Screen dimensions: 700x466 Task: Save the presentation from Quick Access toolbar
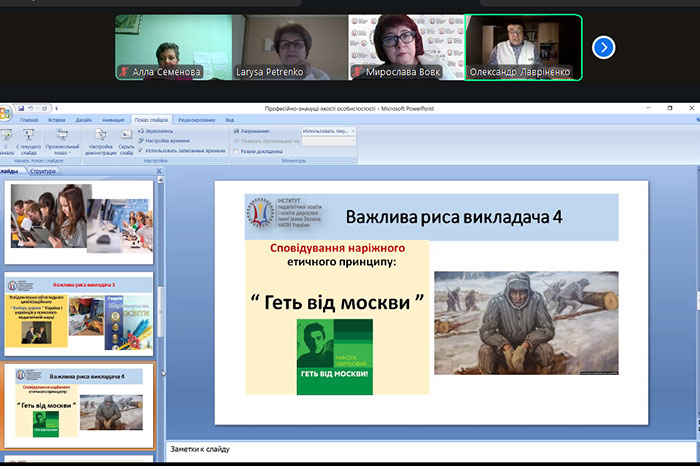point(21,108)
